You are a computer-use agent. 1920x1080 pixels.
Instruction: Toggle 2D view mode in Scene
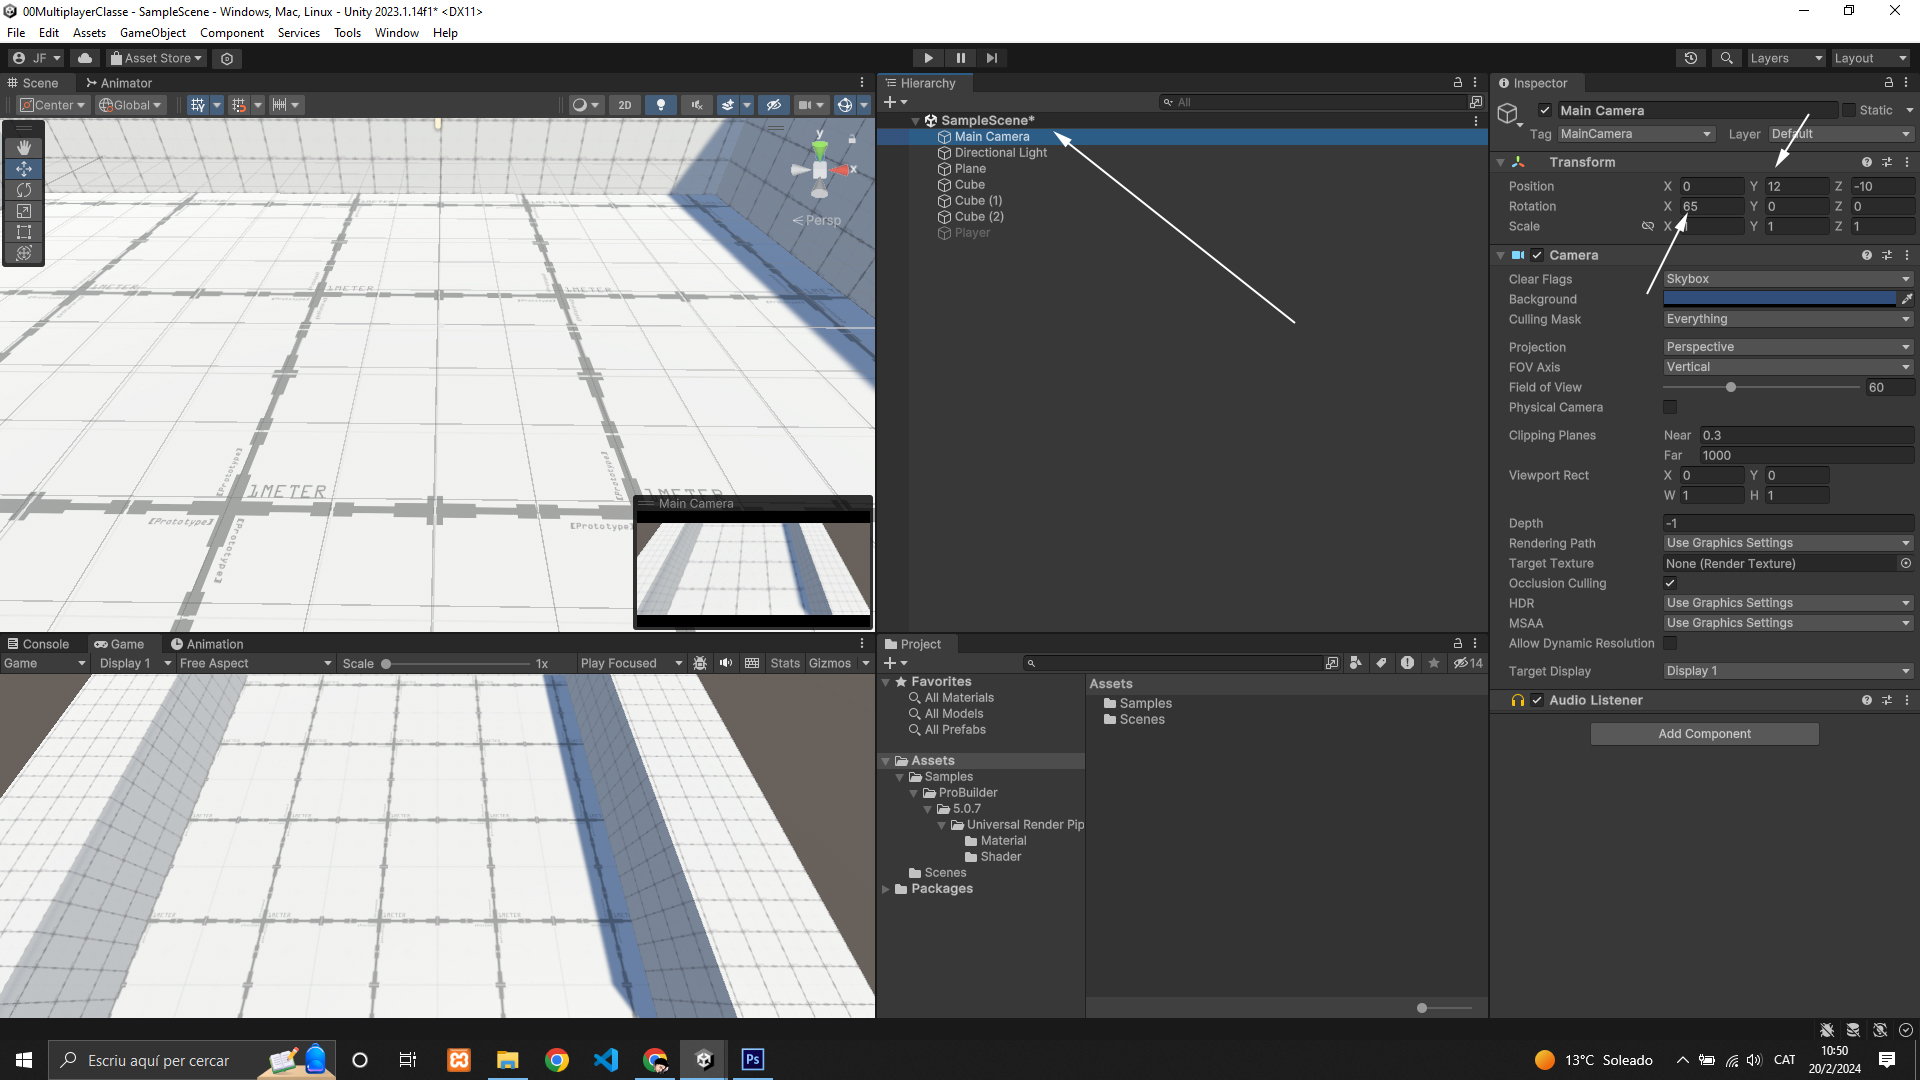coord(625,105)
